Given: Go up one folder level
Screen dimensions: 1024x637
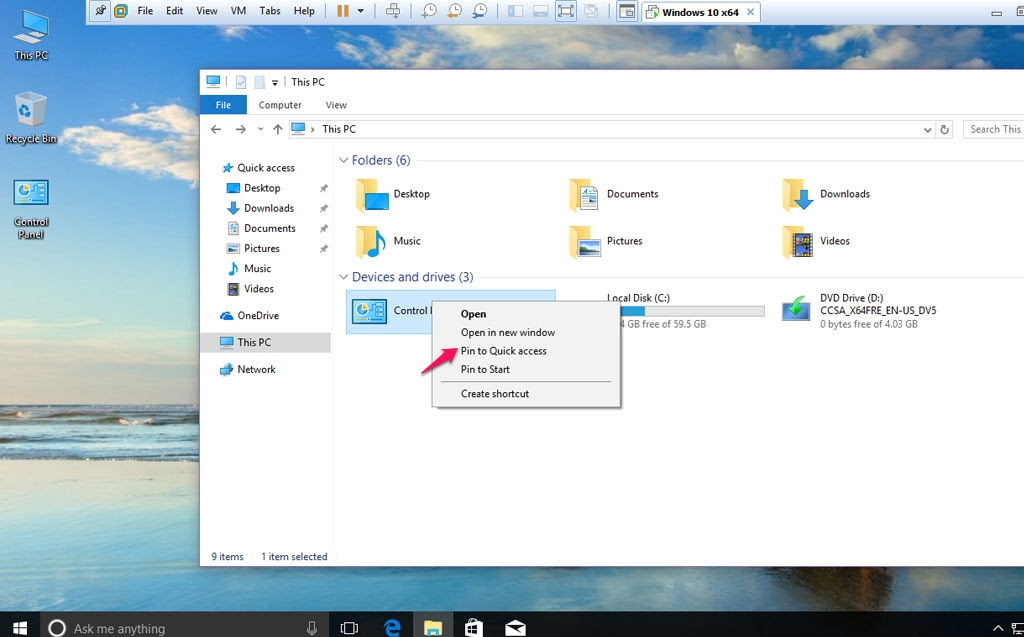Looking at the screenshot, I should point(278,129).
